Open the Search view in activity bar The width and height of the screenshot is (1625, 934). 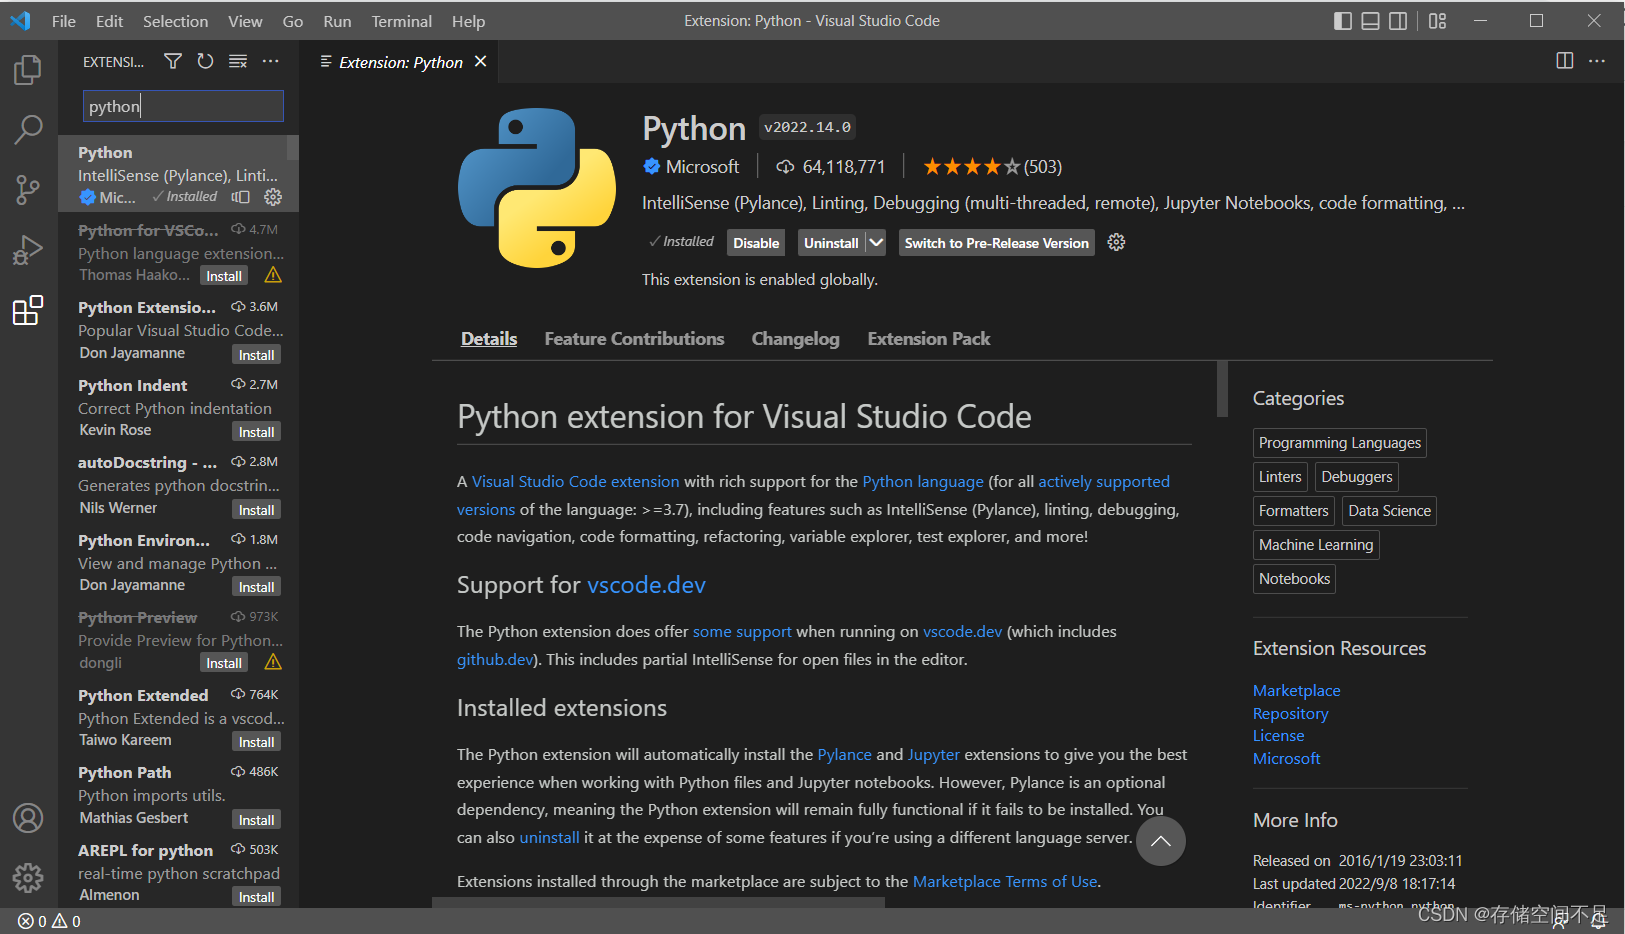[x=28, y=130]
